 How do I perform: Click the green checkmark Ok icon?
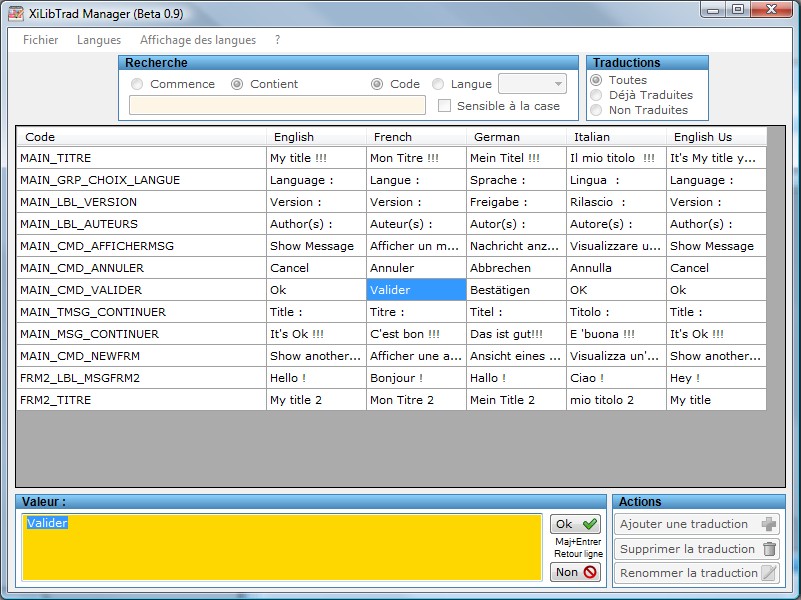coord(590,524)
